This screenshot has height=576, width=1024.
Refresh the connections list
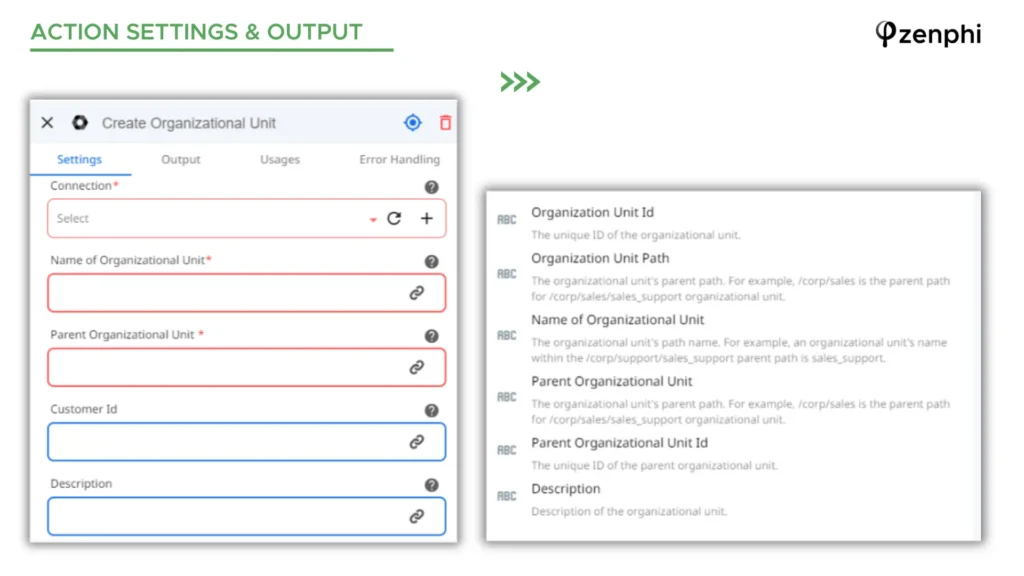(x=394, y=218)
